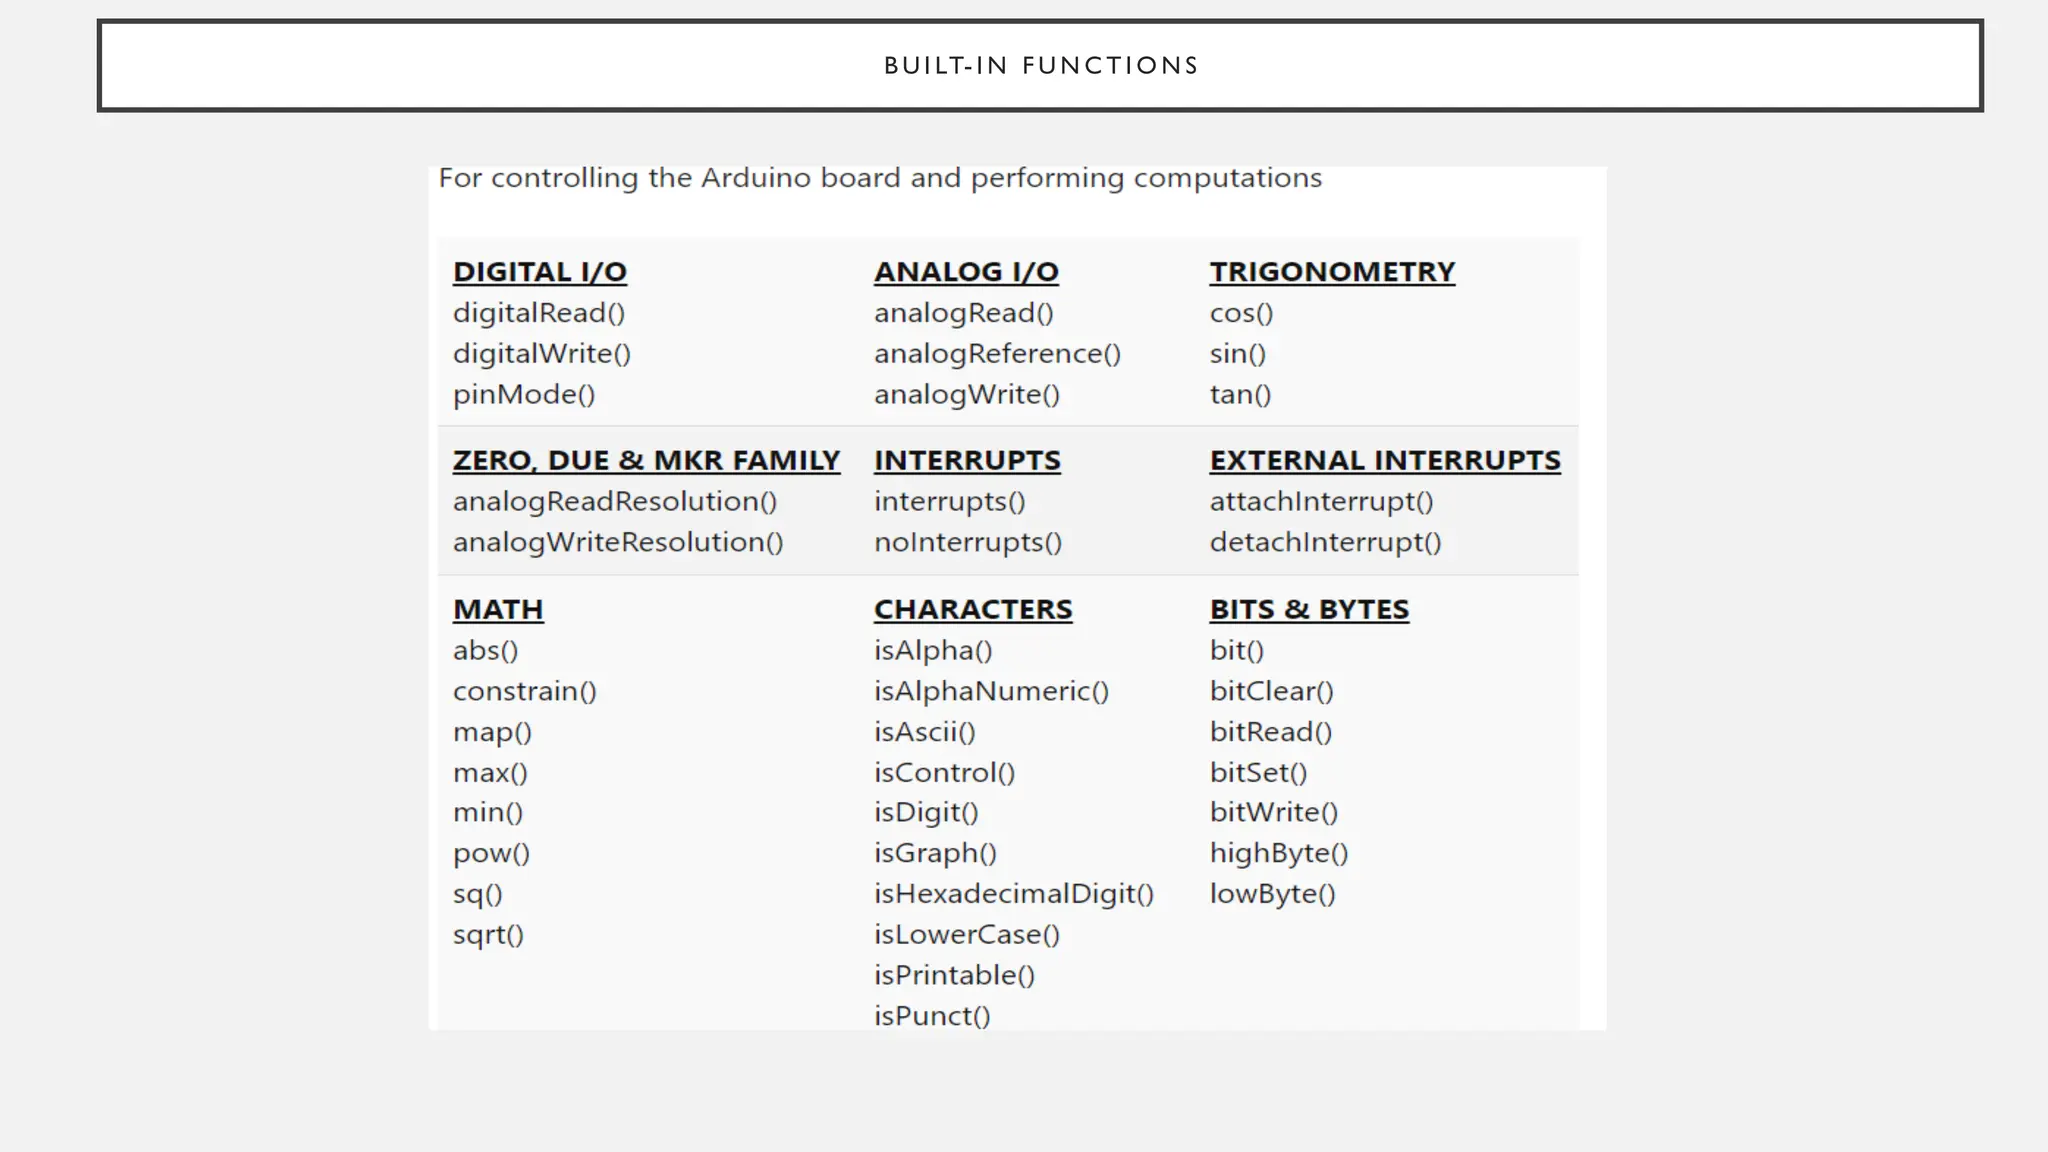This screenshot has width=2048, height=1152.
Task: Select the constrain() function link
Action: click(x=524, y=692)
